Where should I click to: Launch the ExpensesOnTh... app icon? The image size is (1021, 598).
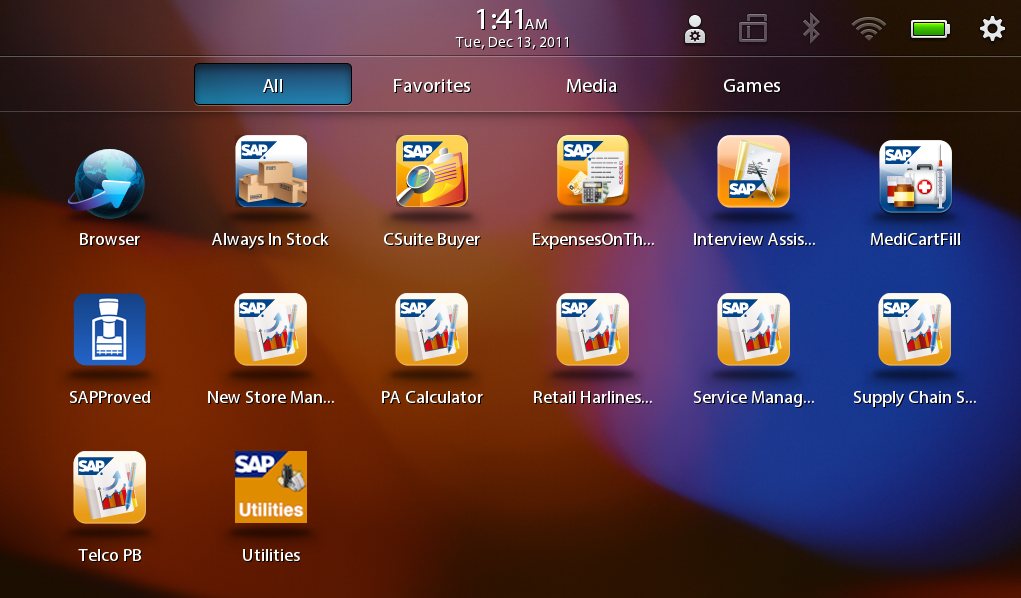[593, 171]
